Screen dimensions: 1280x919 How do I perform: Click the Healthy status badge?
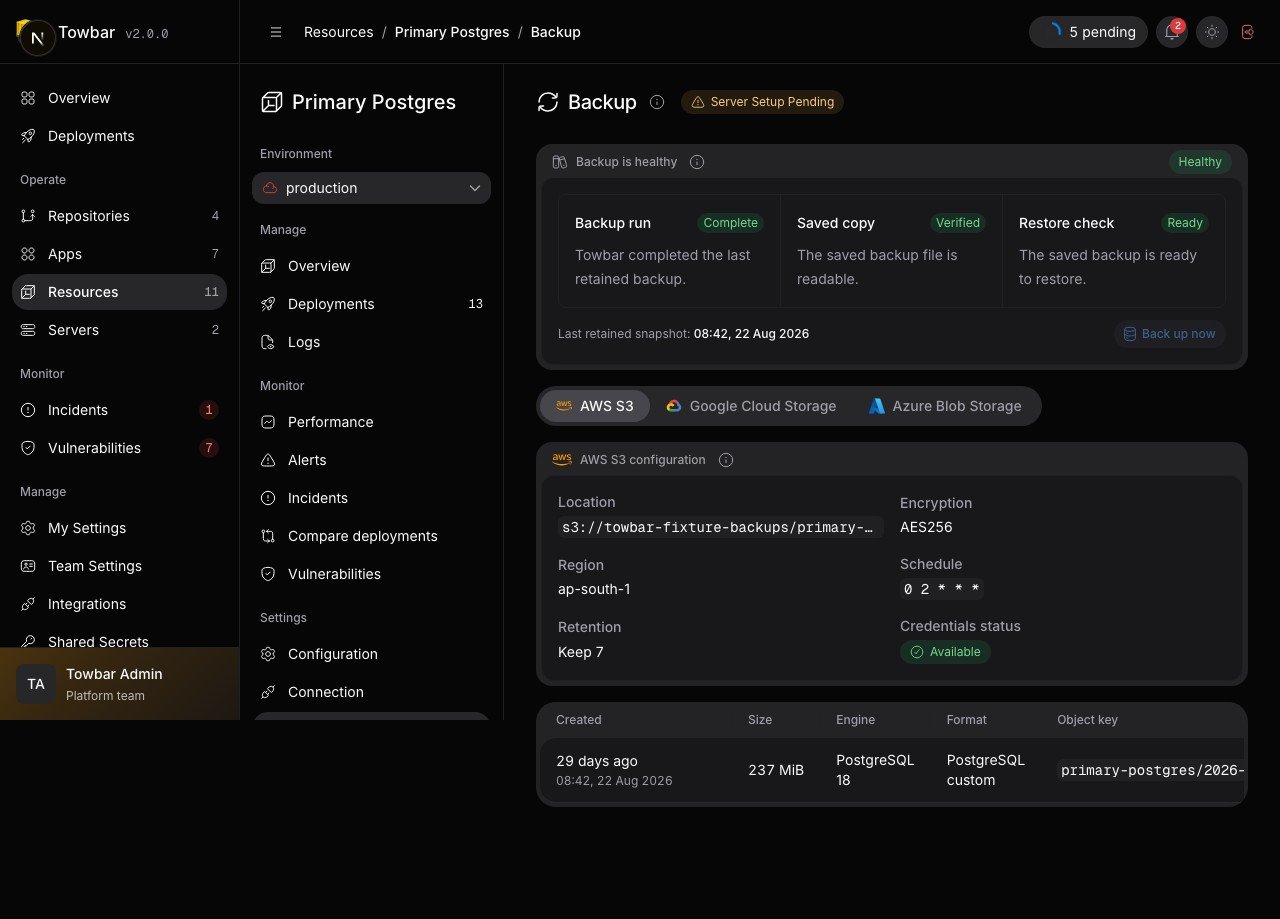tap(1200, 162)
